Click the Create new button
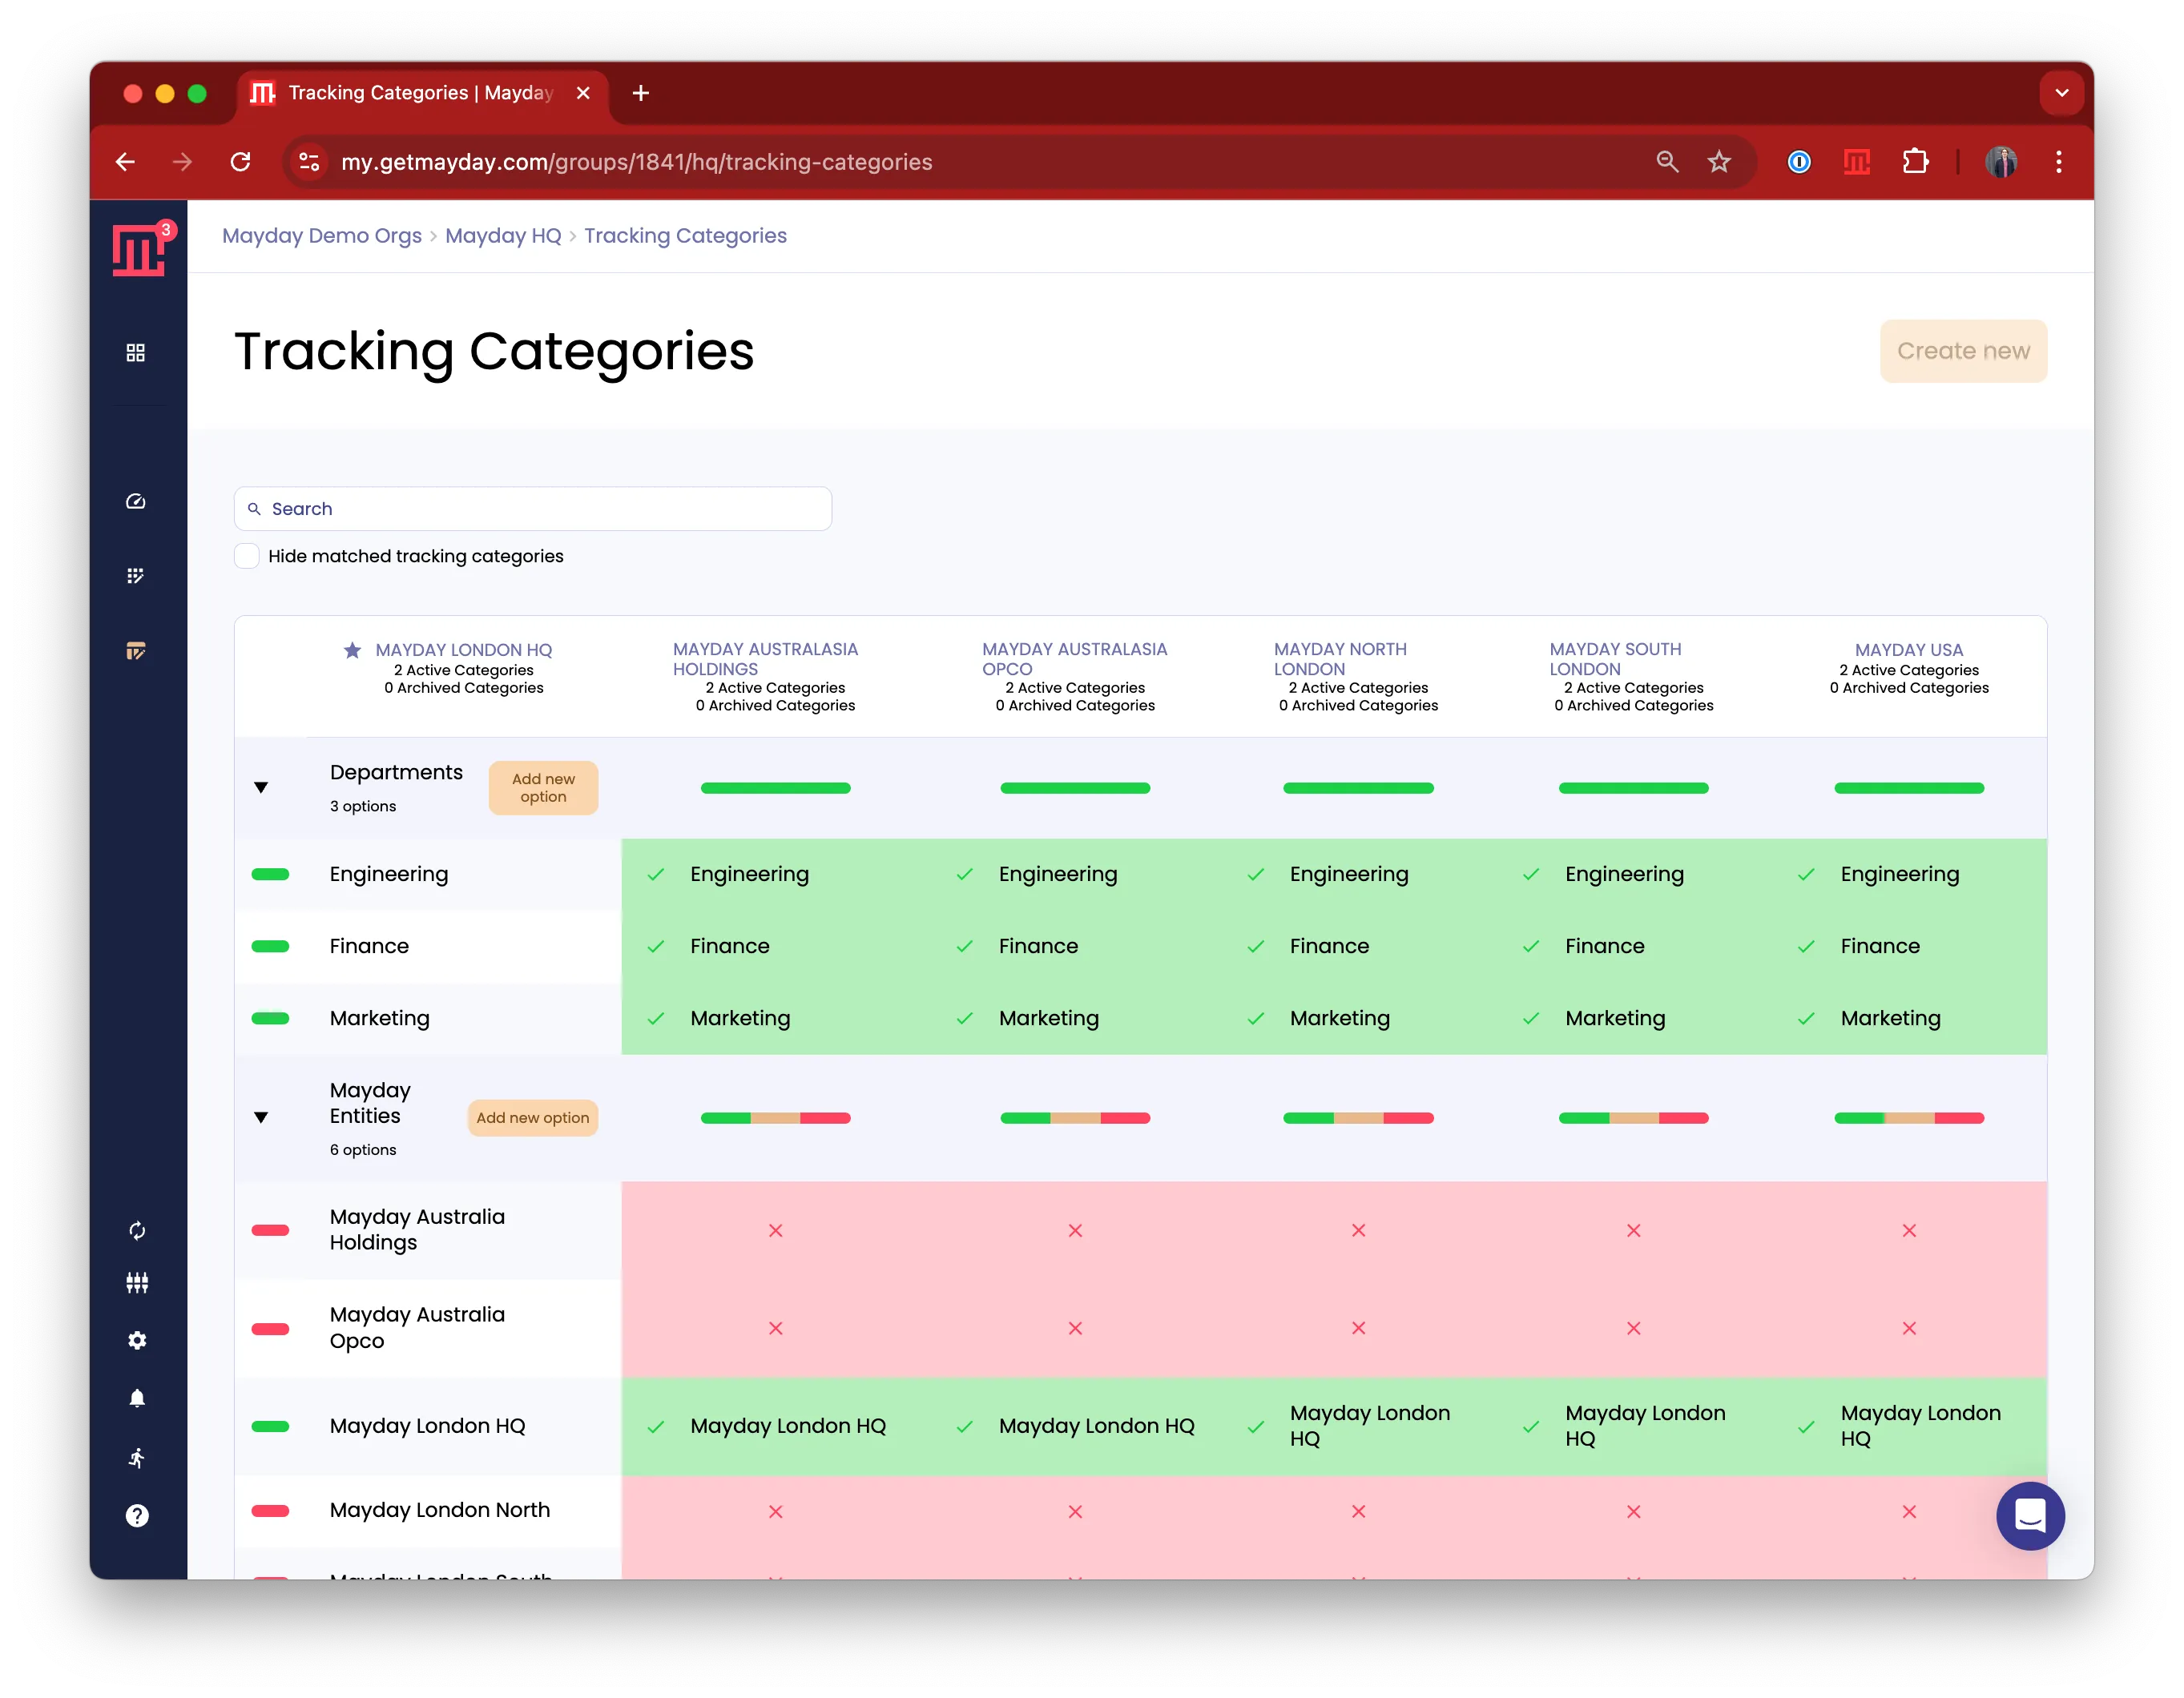Image resolution: width=2184 pixels, height=1698 pixels. 1962,351
